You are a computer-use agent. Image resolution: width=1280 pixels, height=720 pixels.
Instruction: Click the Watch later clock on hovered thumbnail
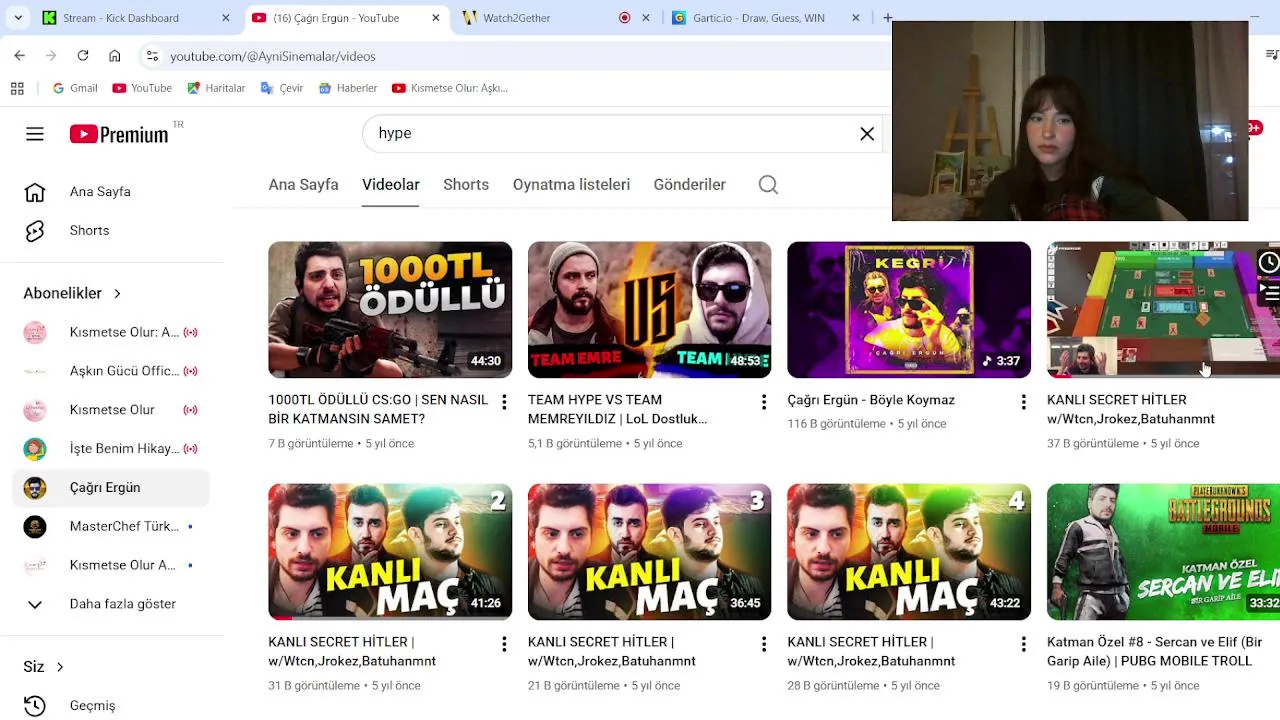pyautogui.click(x=1268, y=262)
